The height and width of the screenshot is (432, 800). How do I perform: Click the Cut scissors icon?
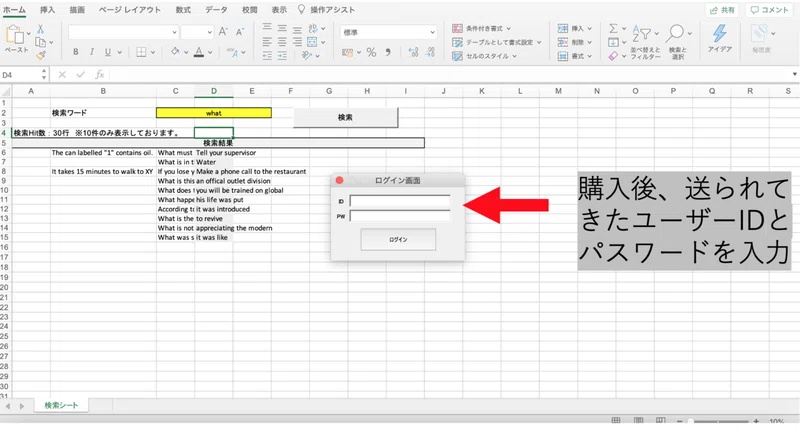[40, 29]
